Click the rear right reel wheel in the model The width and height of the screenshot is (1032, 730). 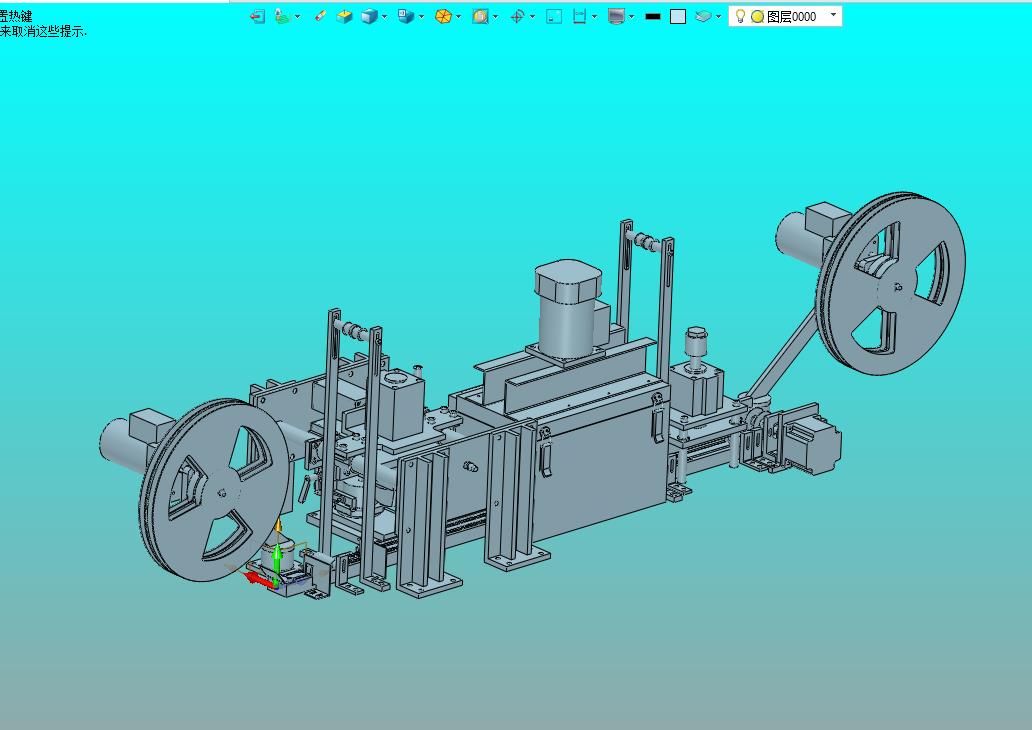890,284
